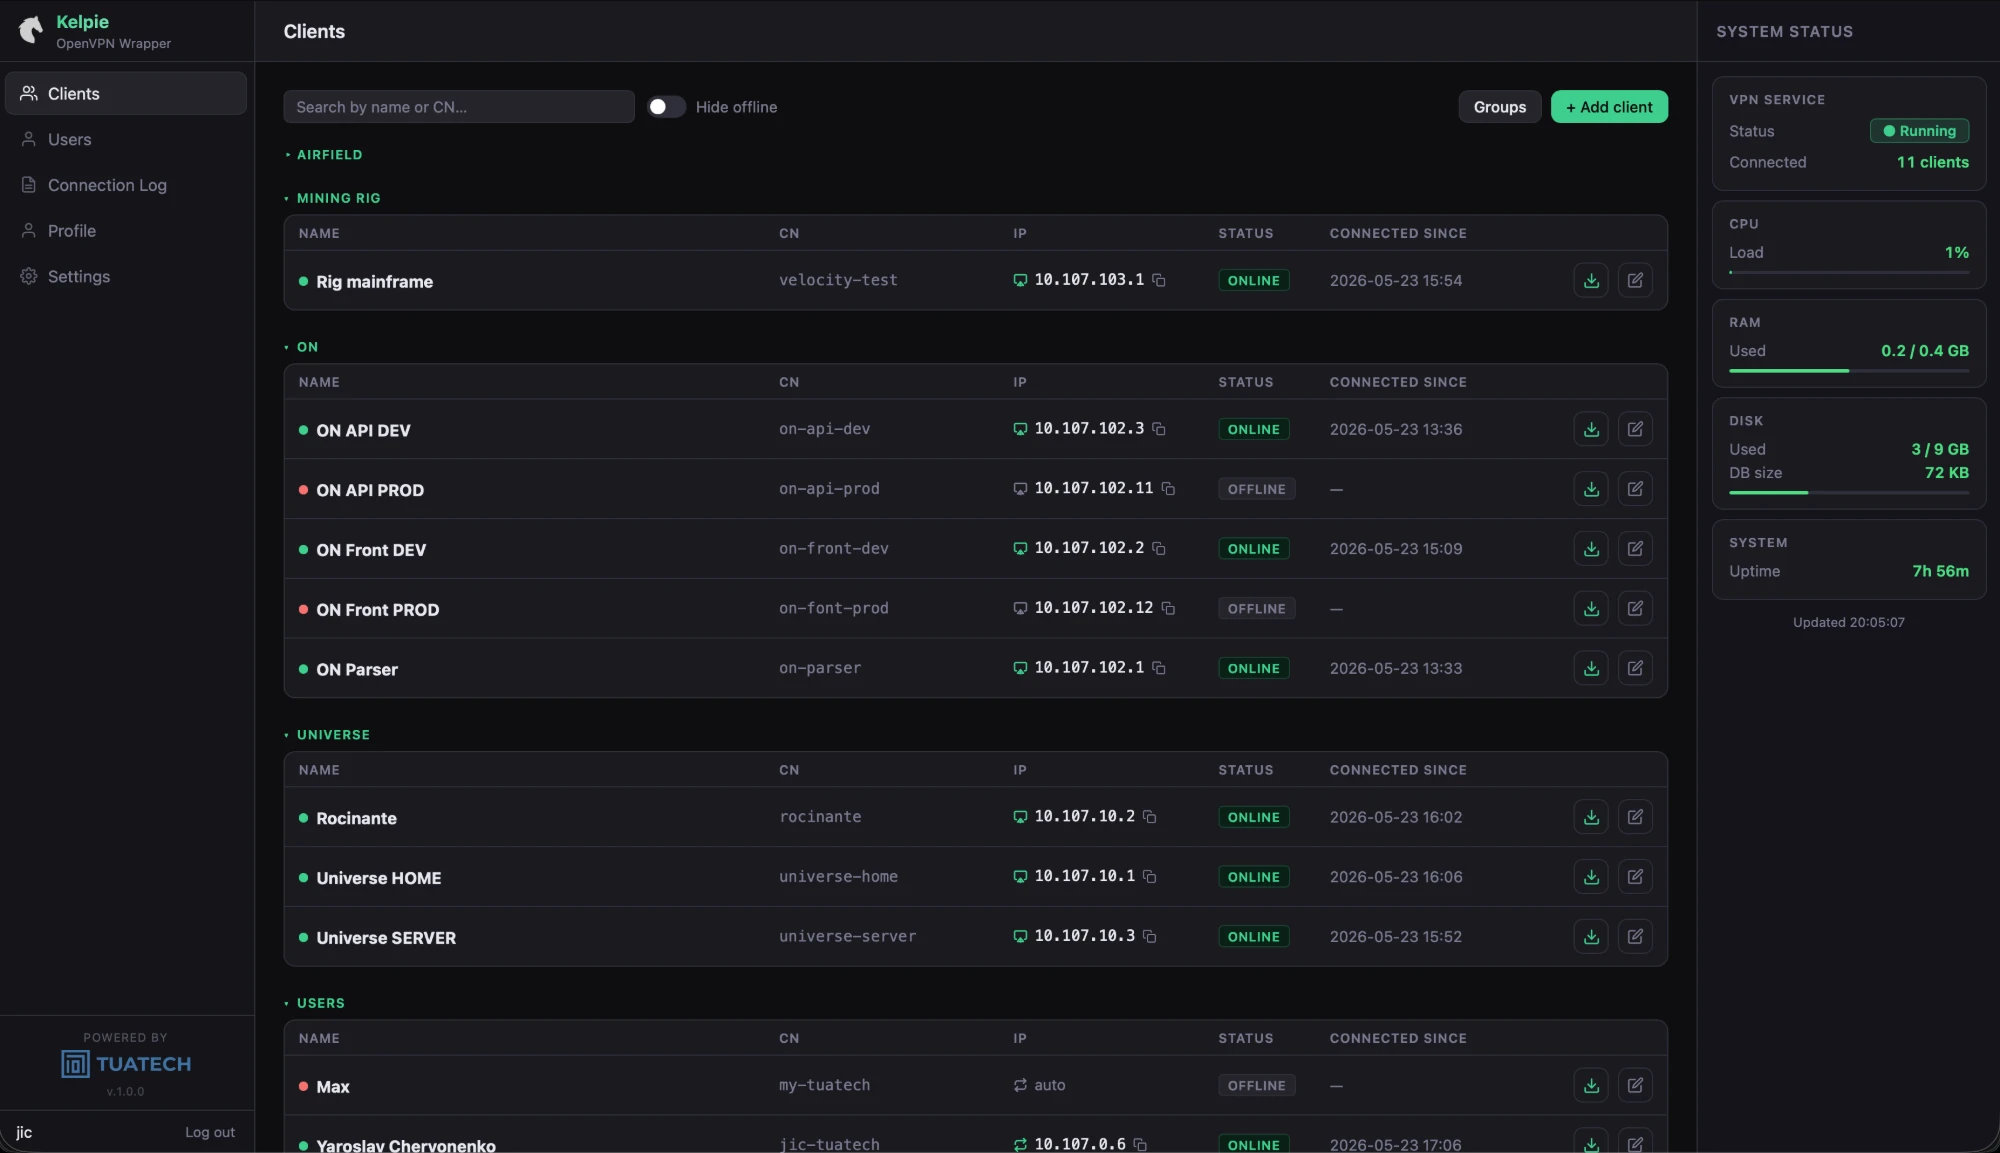Collapse the ON group
2000x1153 pixels.
pyautogui.click(x=301, y=347)
